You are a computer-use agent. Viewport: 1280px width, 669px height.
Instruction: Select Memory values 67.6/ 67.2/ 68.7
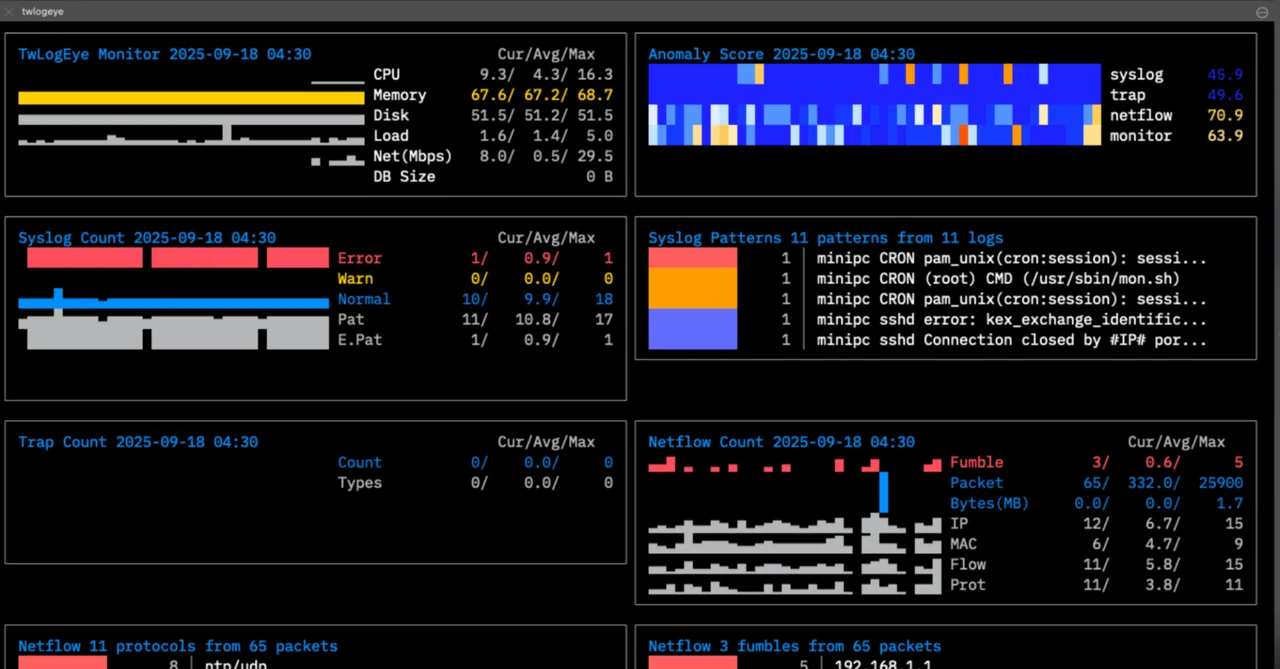[x=541, y=95]
